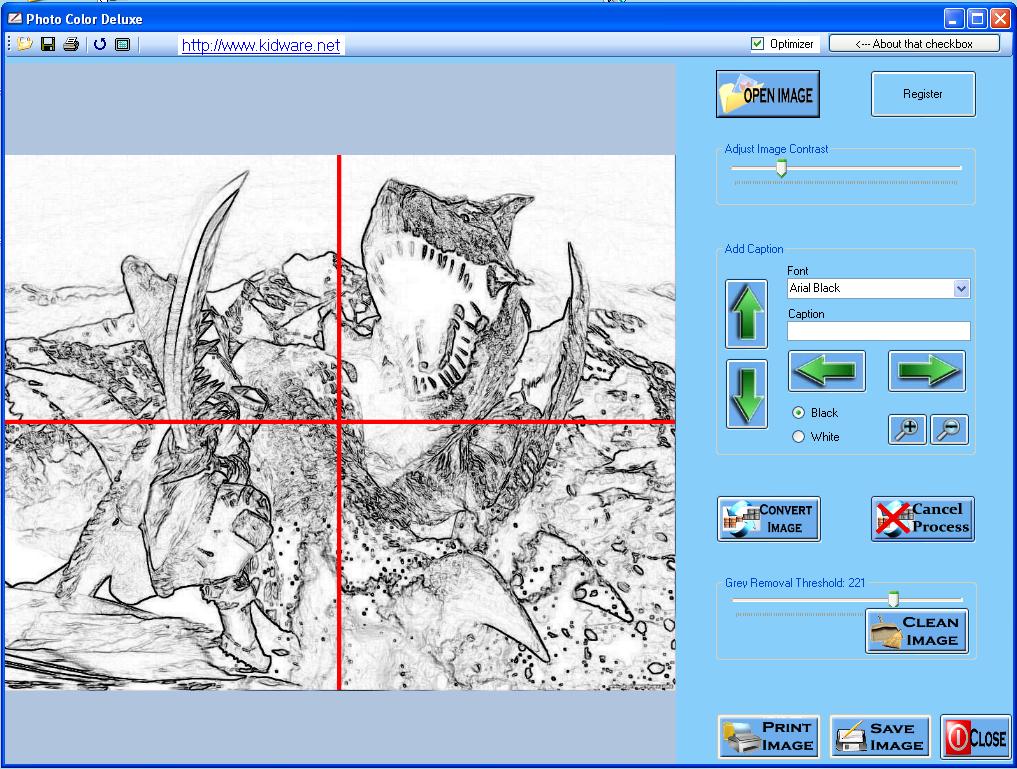
Task: Click the refresh arrow toolbar icon
Action: point(99,44)
